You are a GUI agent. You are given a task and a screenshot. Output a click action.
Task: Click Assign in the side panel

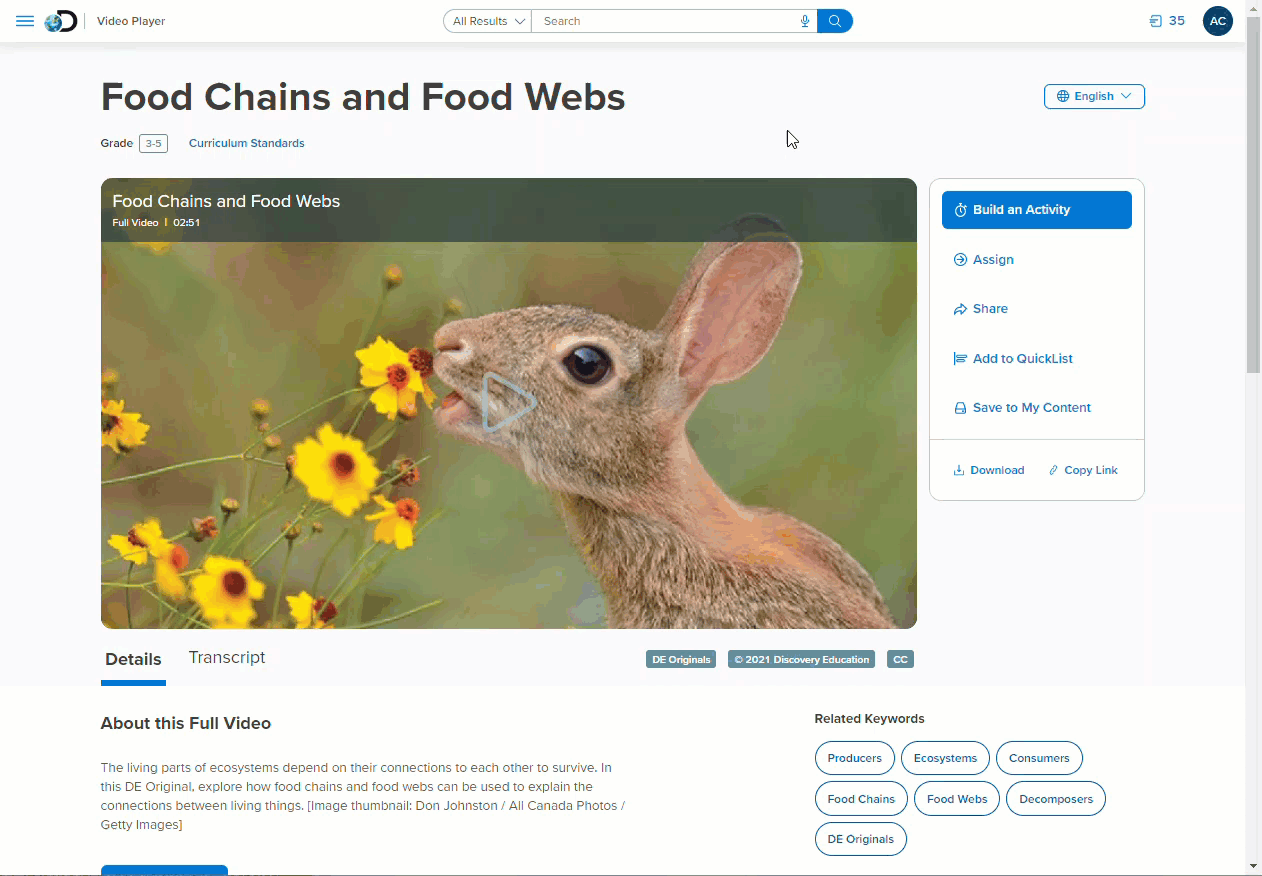[x=984, y=260]
